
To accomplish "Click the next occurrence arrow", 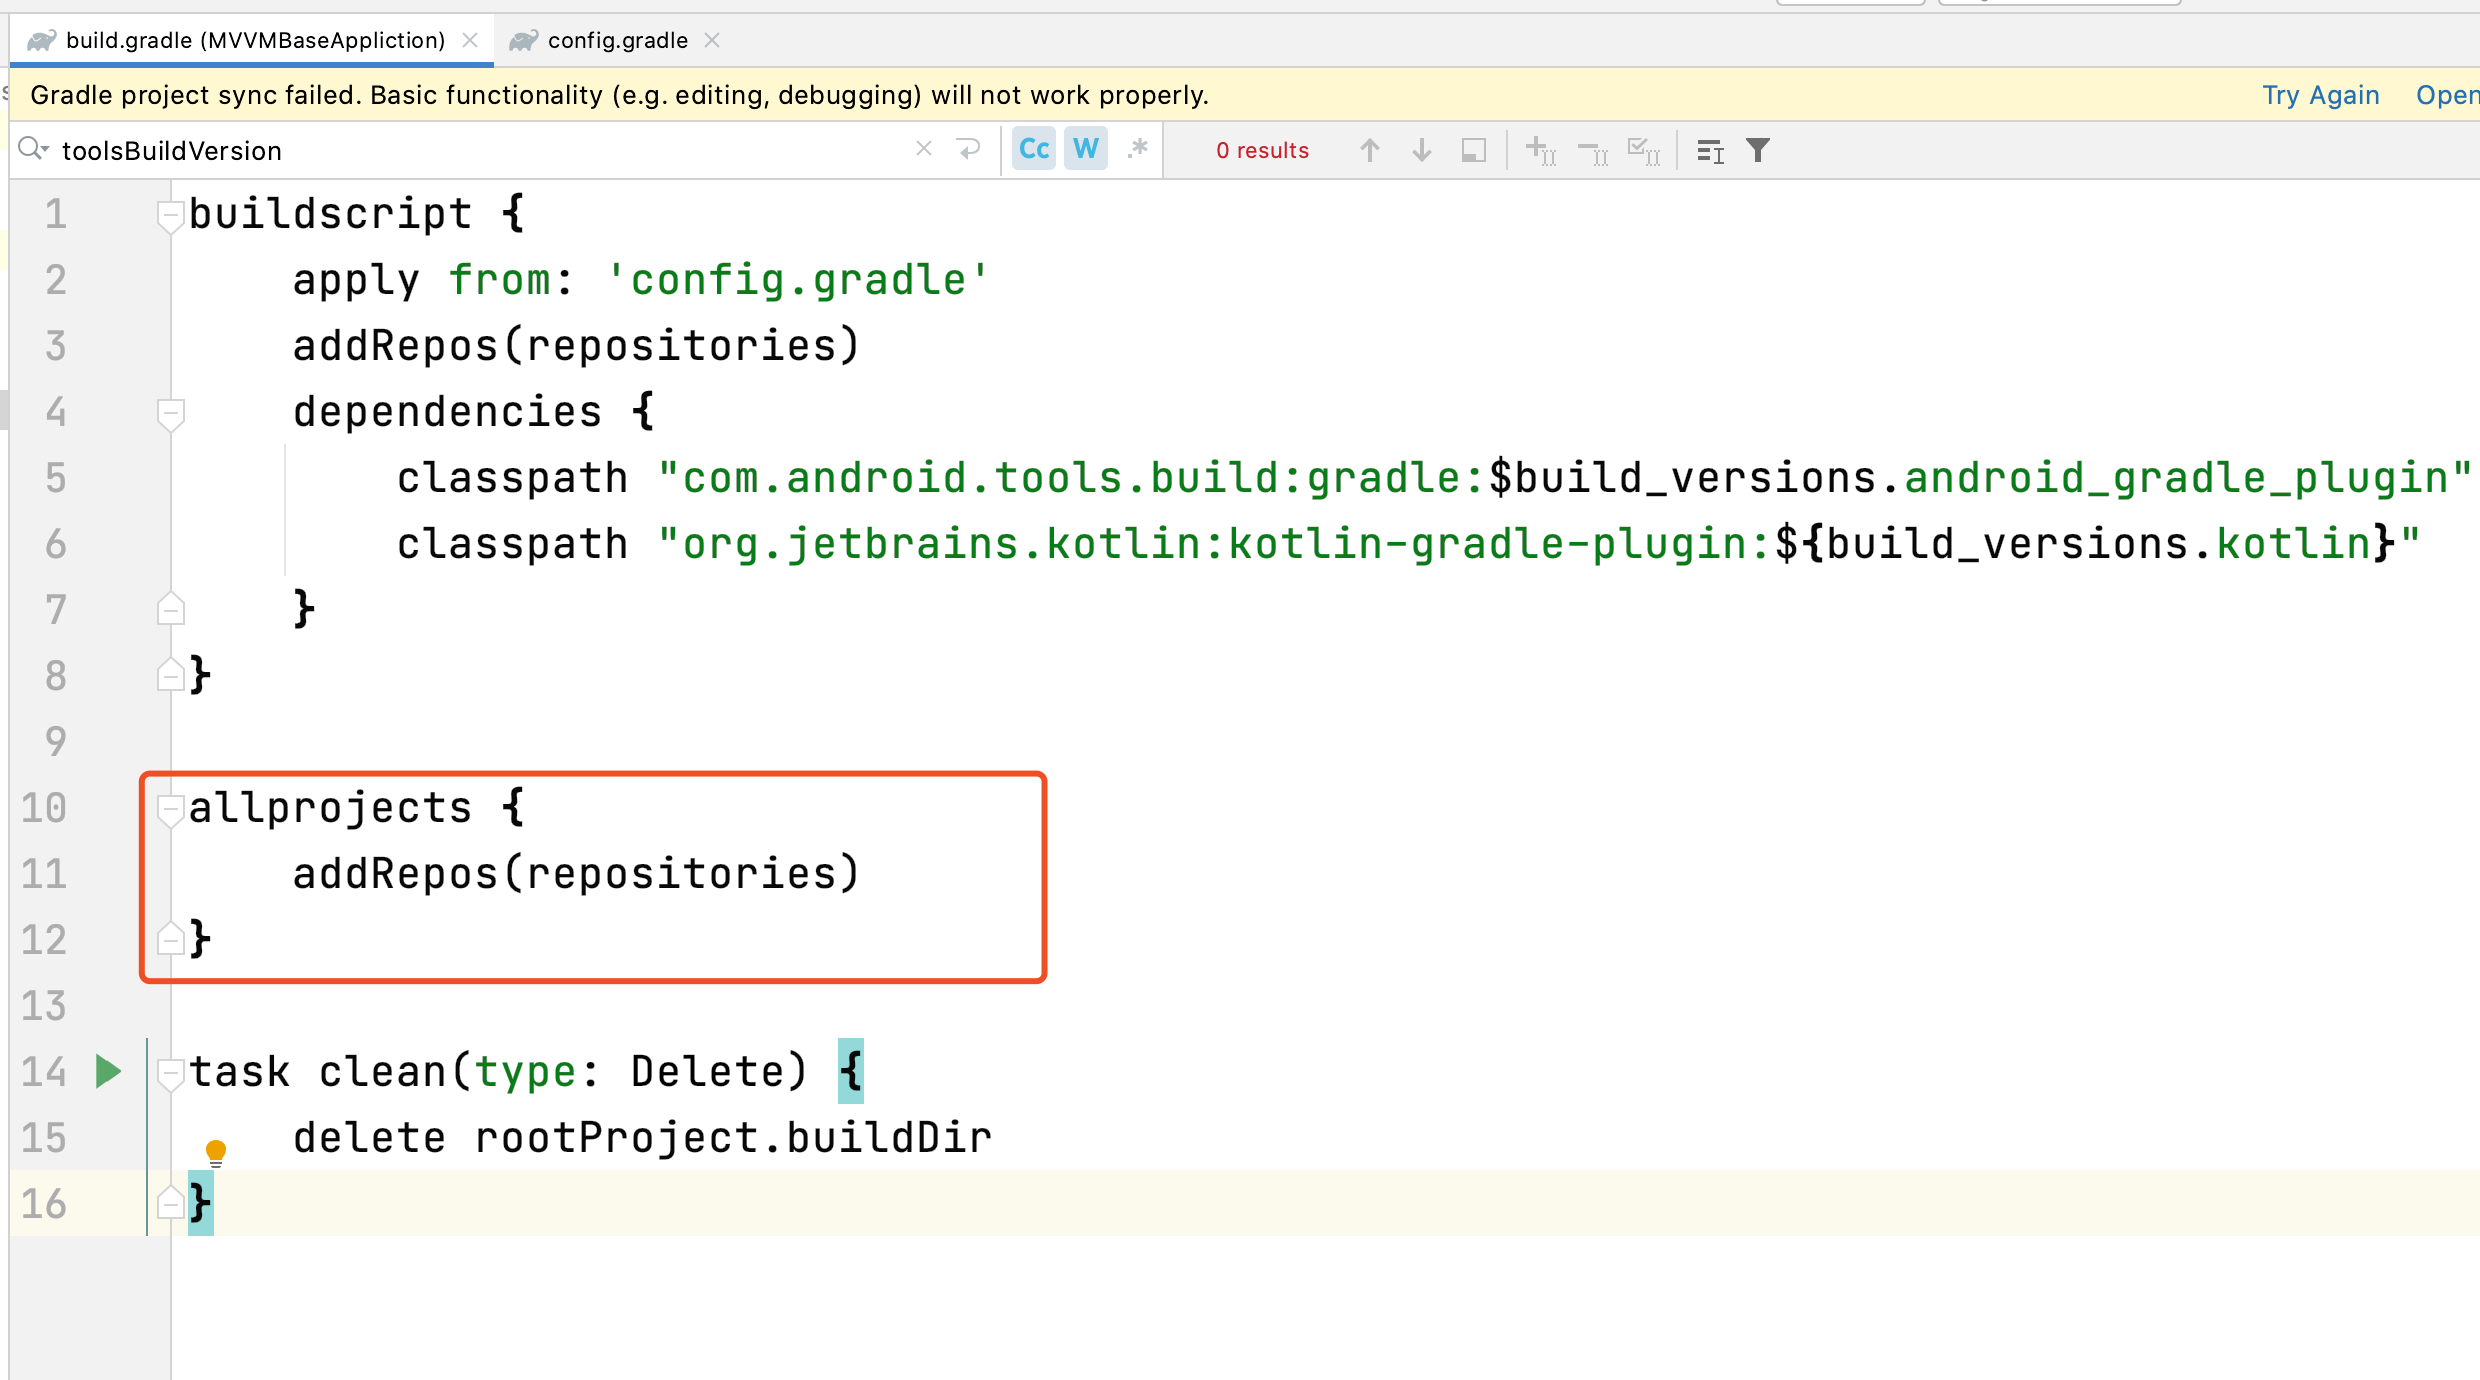I will (x=1421, y=150).
